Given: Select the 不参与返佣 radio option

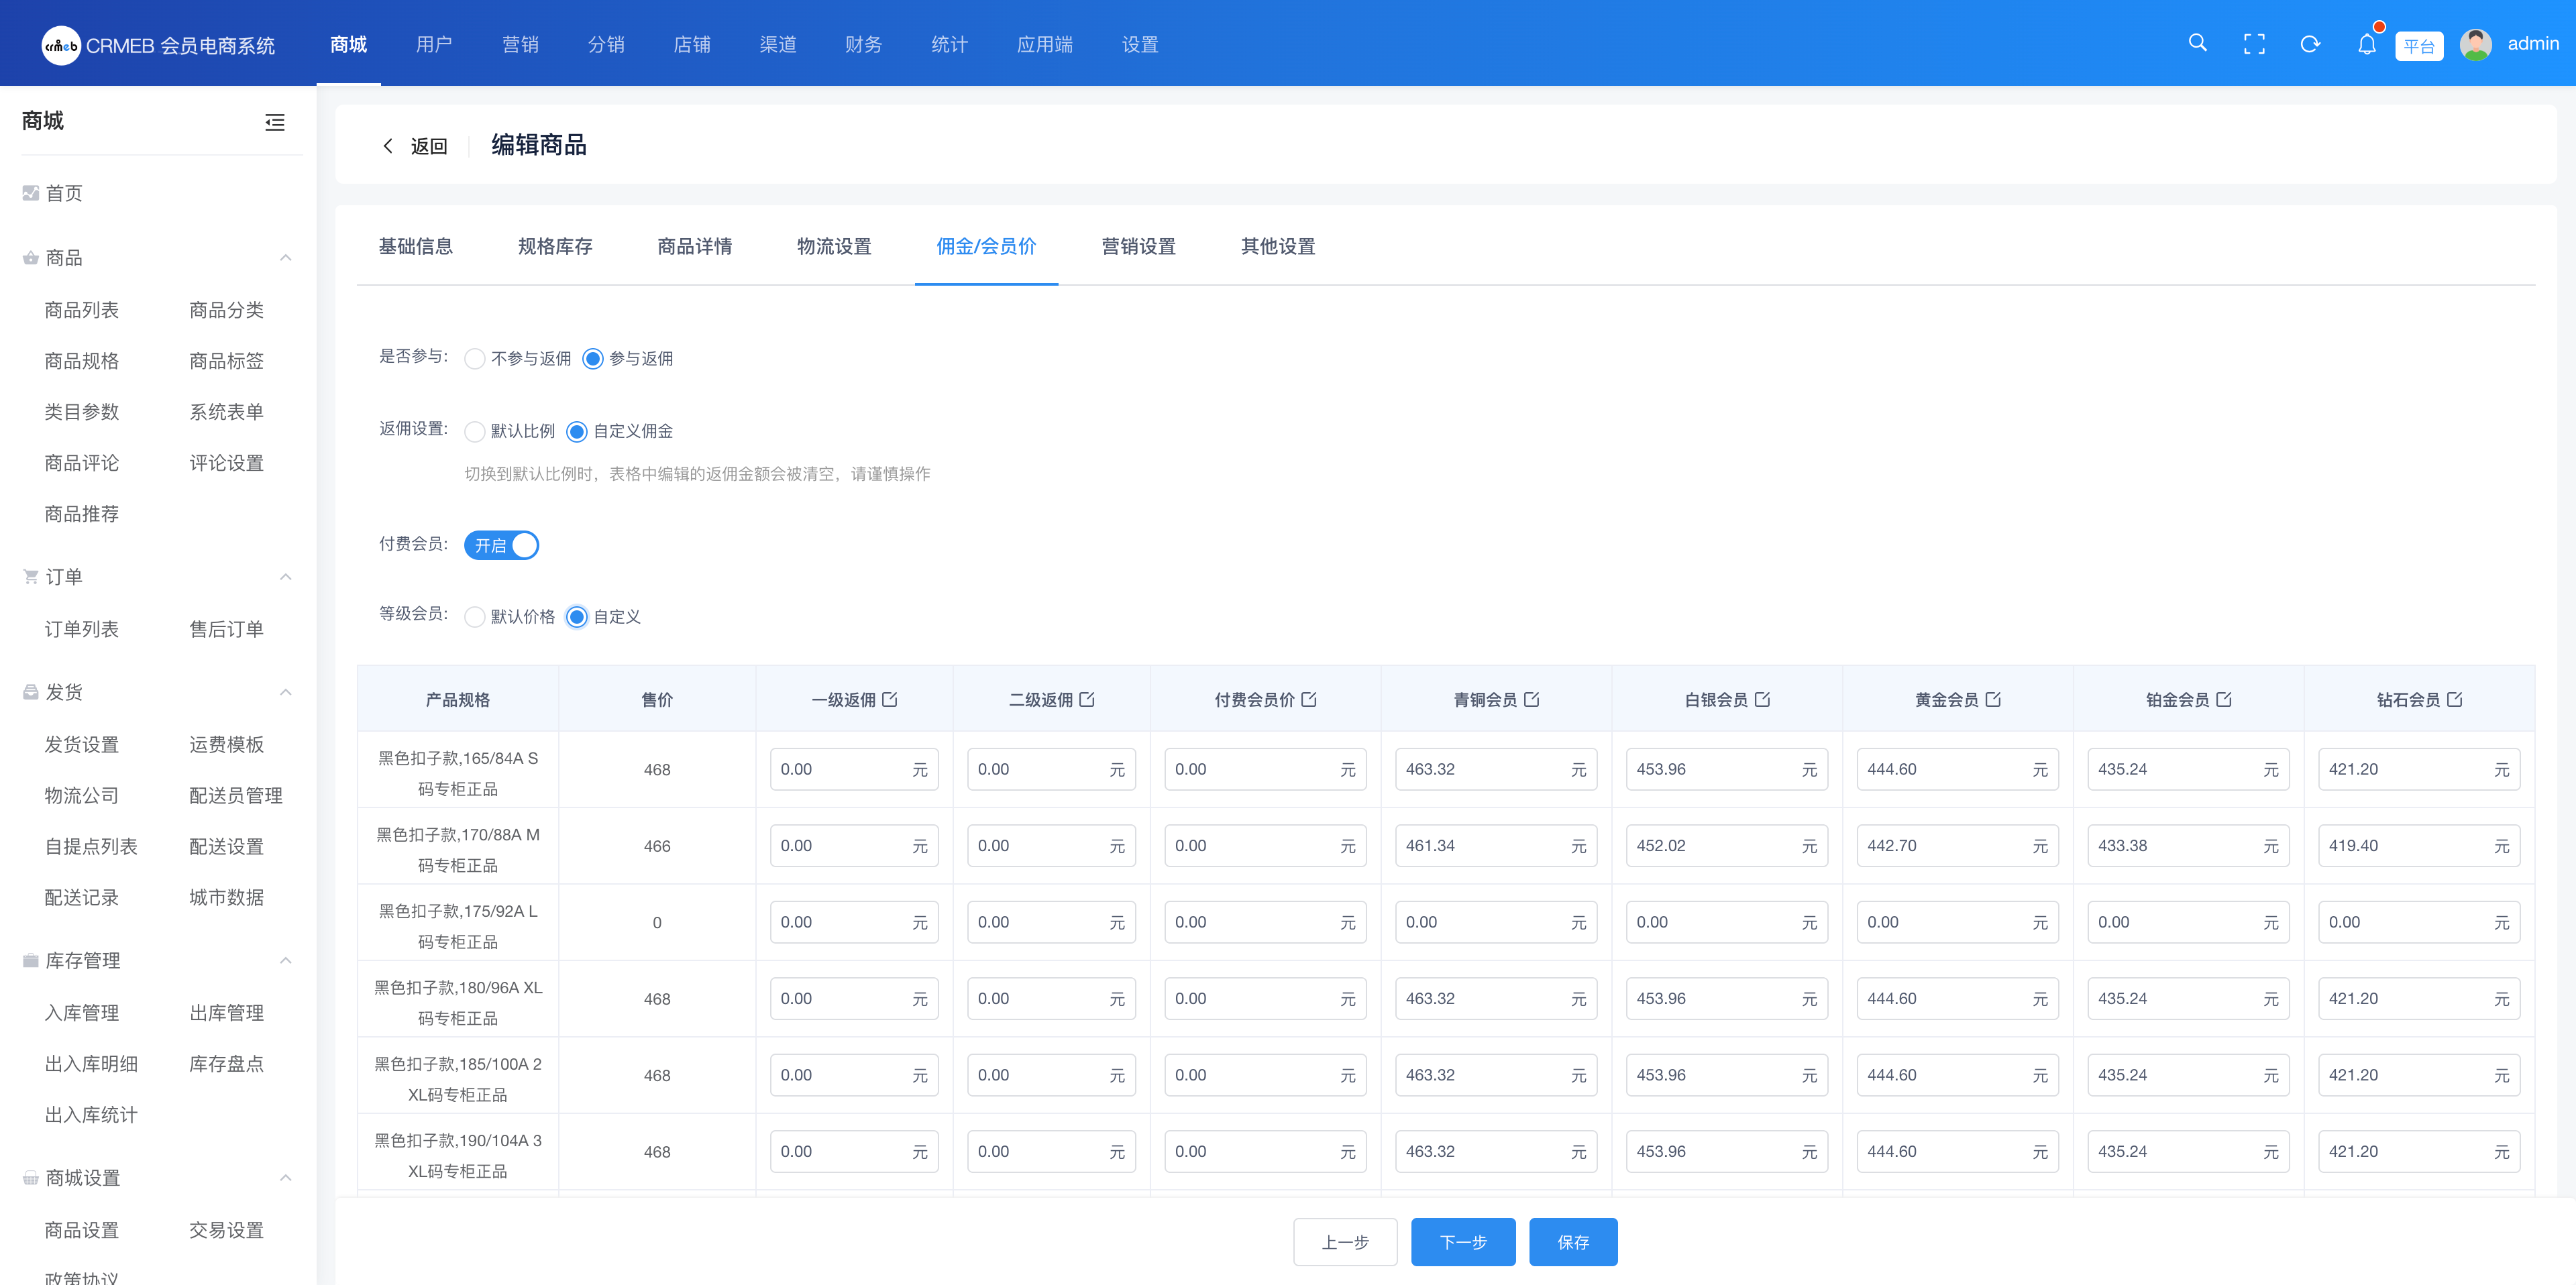Looking at the screenshot, I should [475, 358].
